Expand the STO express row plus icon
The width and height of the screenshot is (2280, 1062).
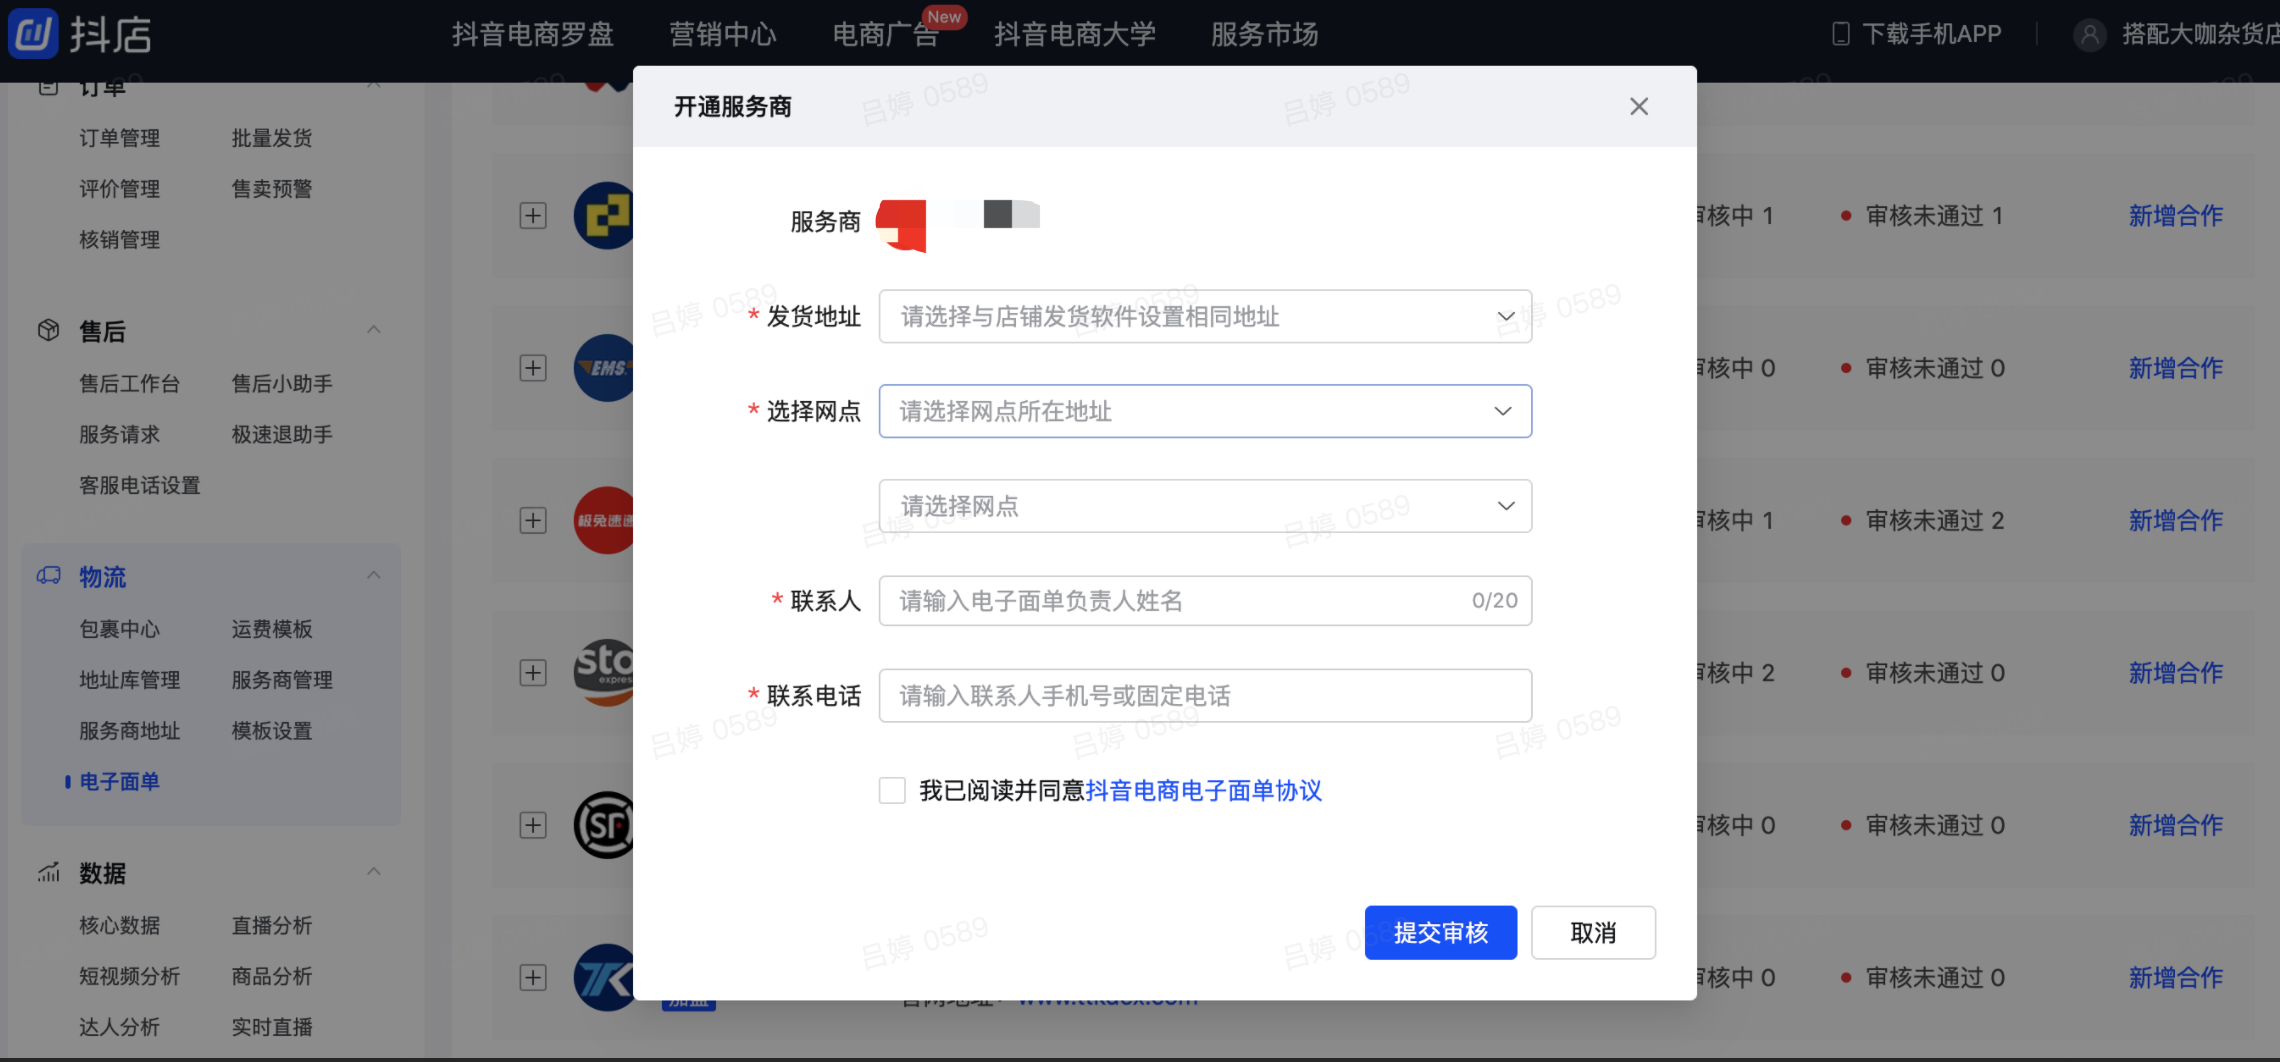pos(533,673)
